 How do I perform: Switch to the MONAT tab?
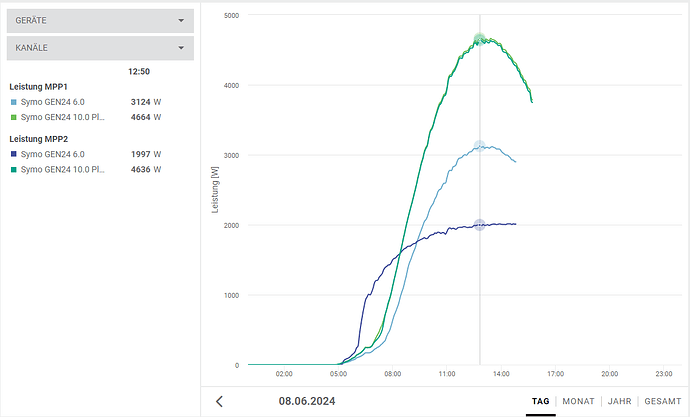point(578,401)
